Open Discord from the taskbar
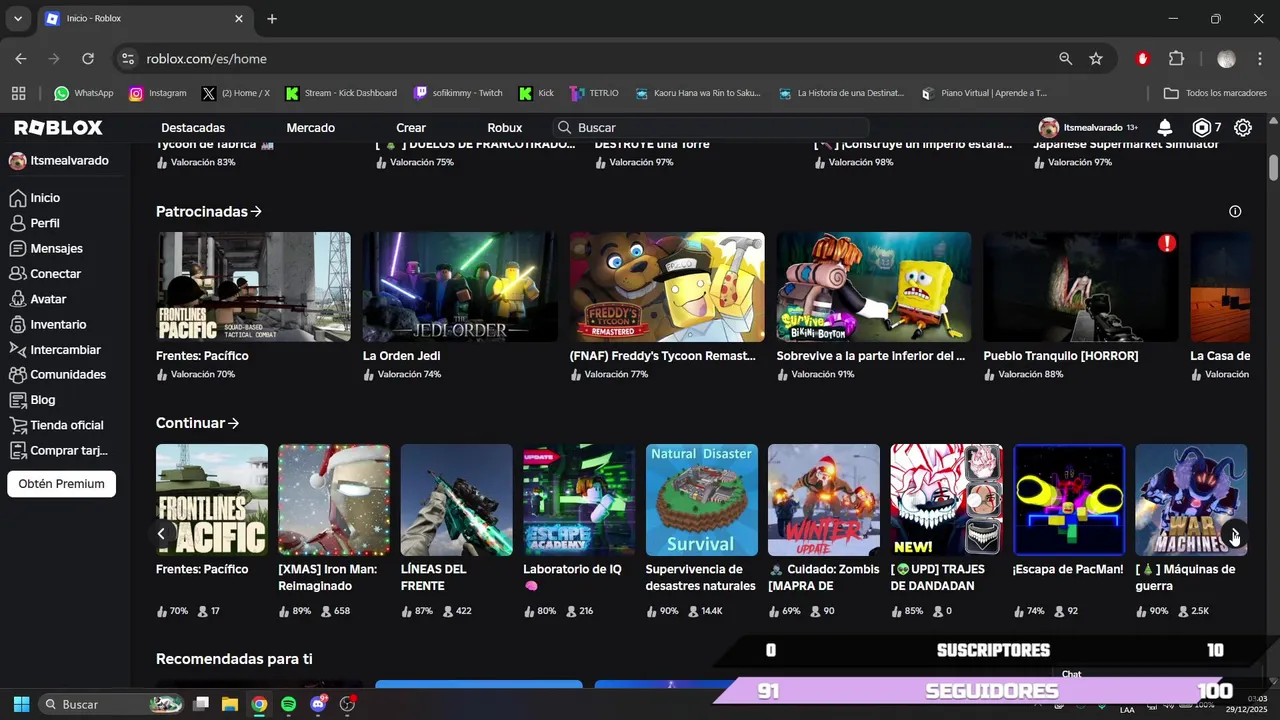 click(319, 704)
